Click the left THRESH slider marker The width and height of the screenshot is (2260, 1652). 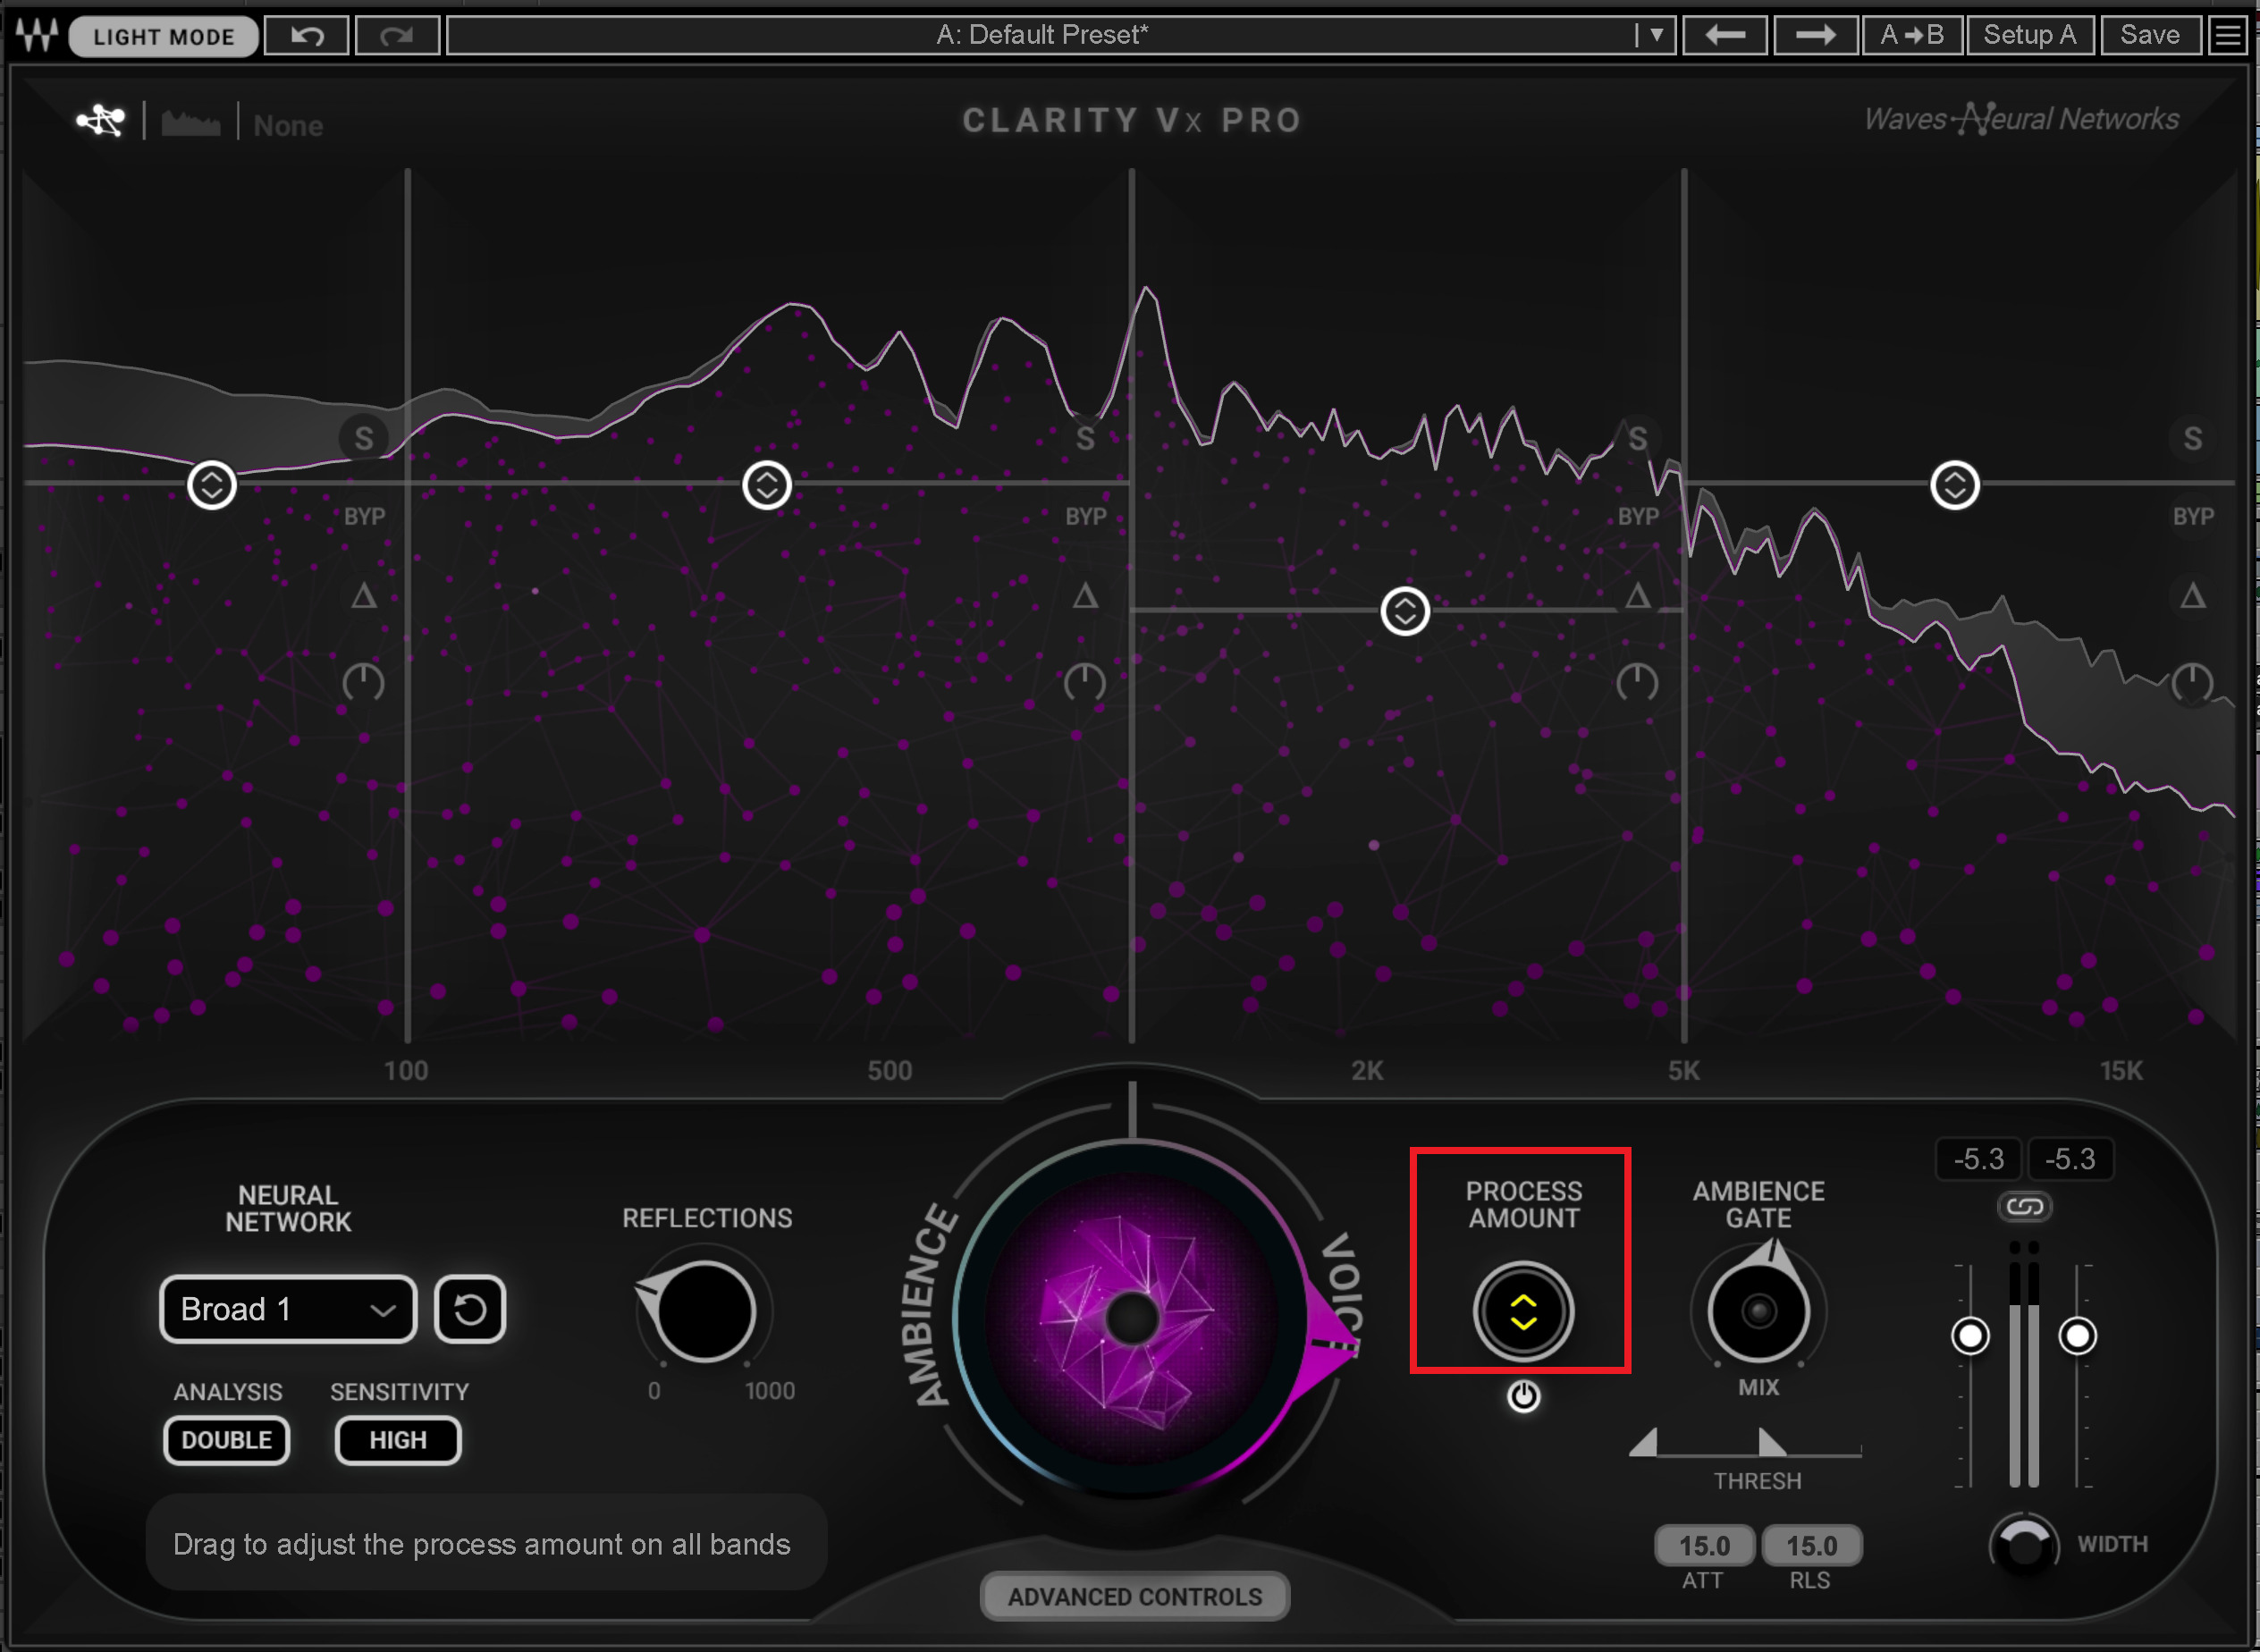click(x=1645, y=1443)
